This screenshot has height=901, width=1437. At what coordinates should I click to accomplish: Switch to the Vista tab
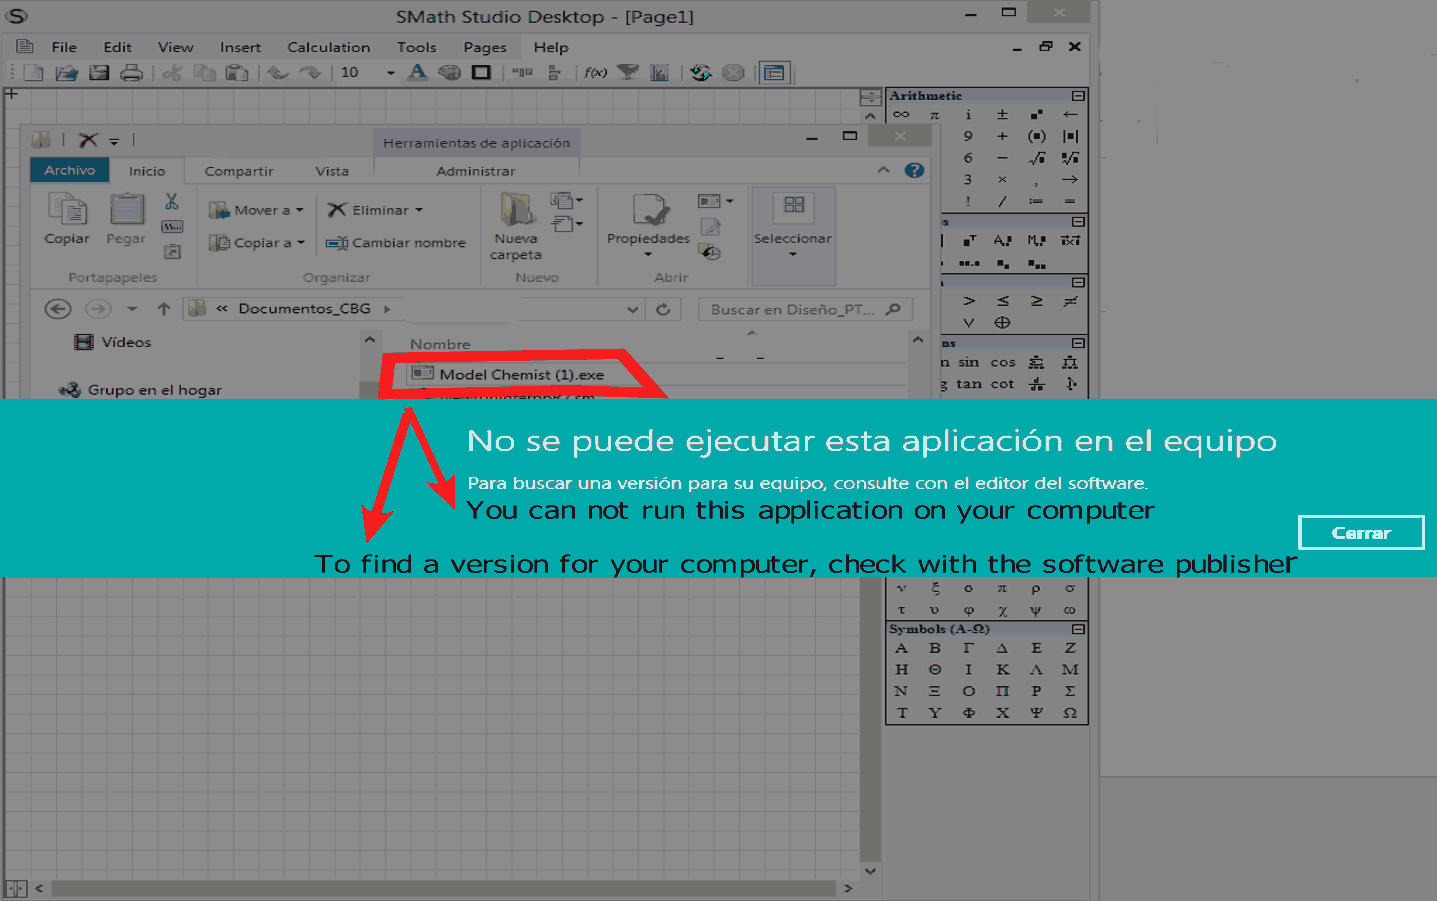click(333, 170)
